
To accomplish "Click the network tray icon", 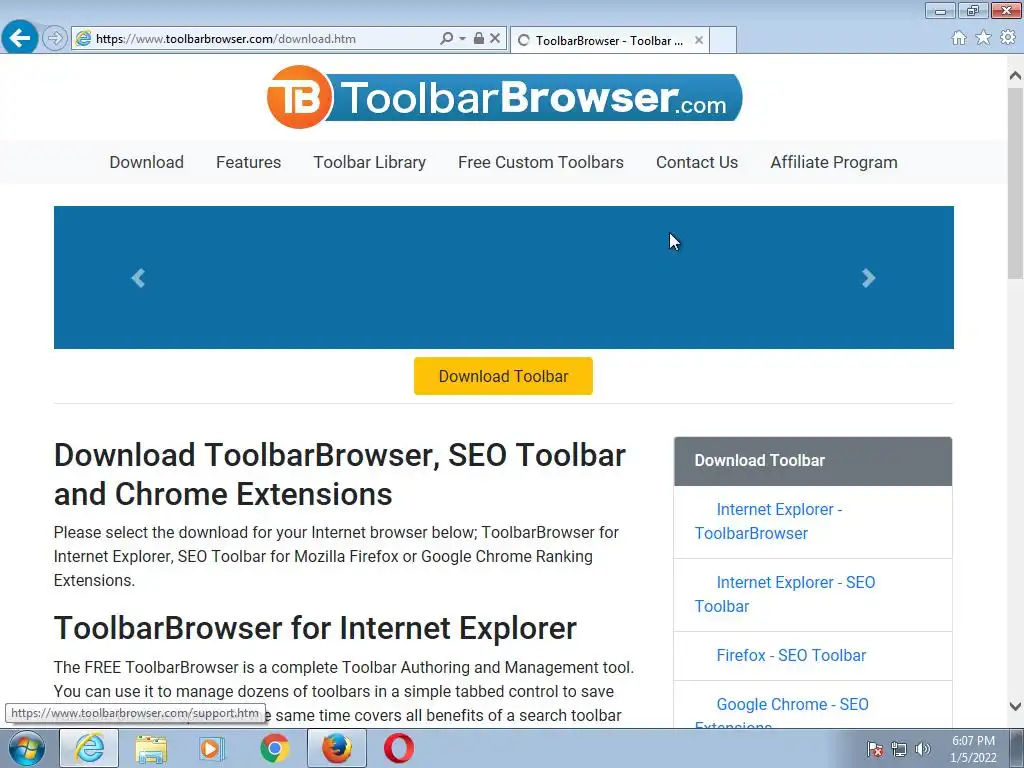I will (x=899, y=749).
